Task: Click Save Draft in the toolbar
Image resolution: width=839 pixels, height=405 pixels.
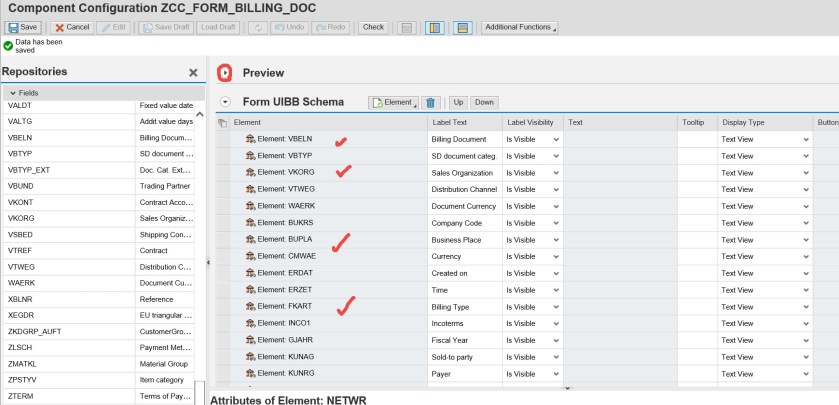Action: (165, 27)
